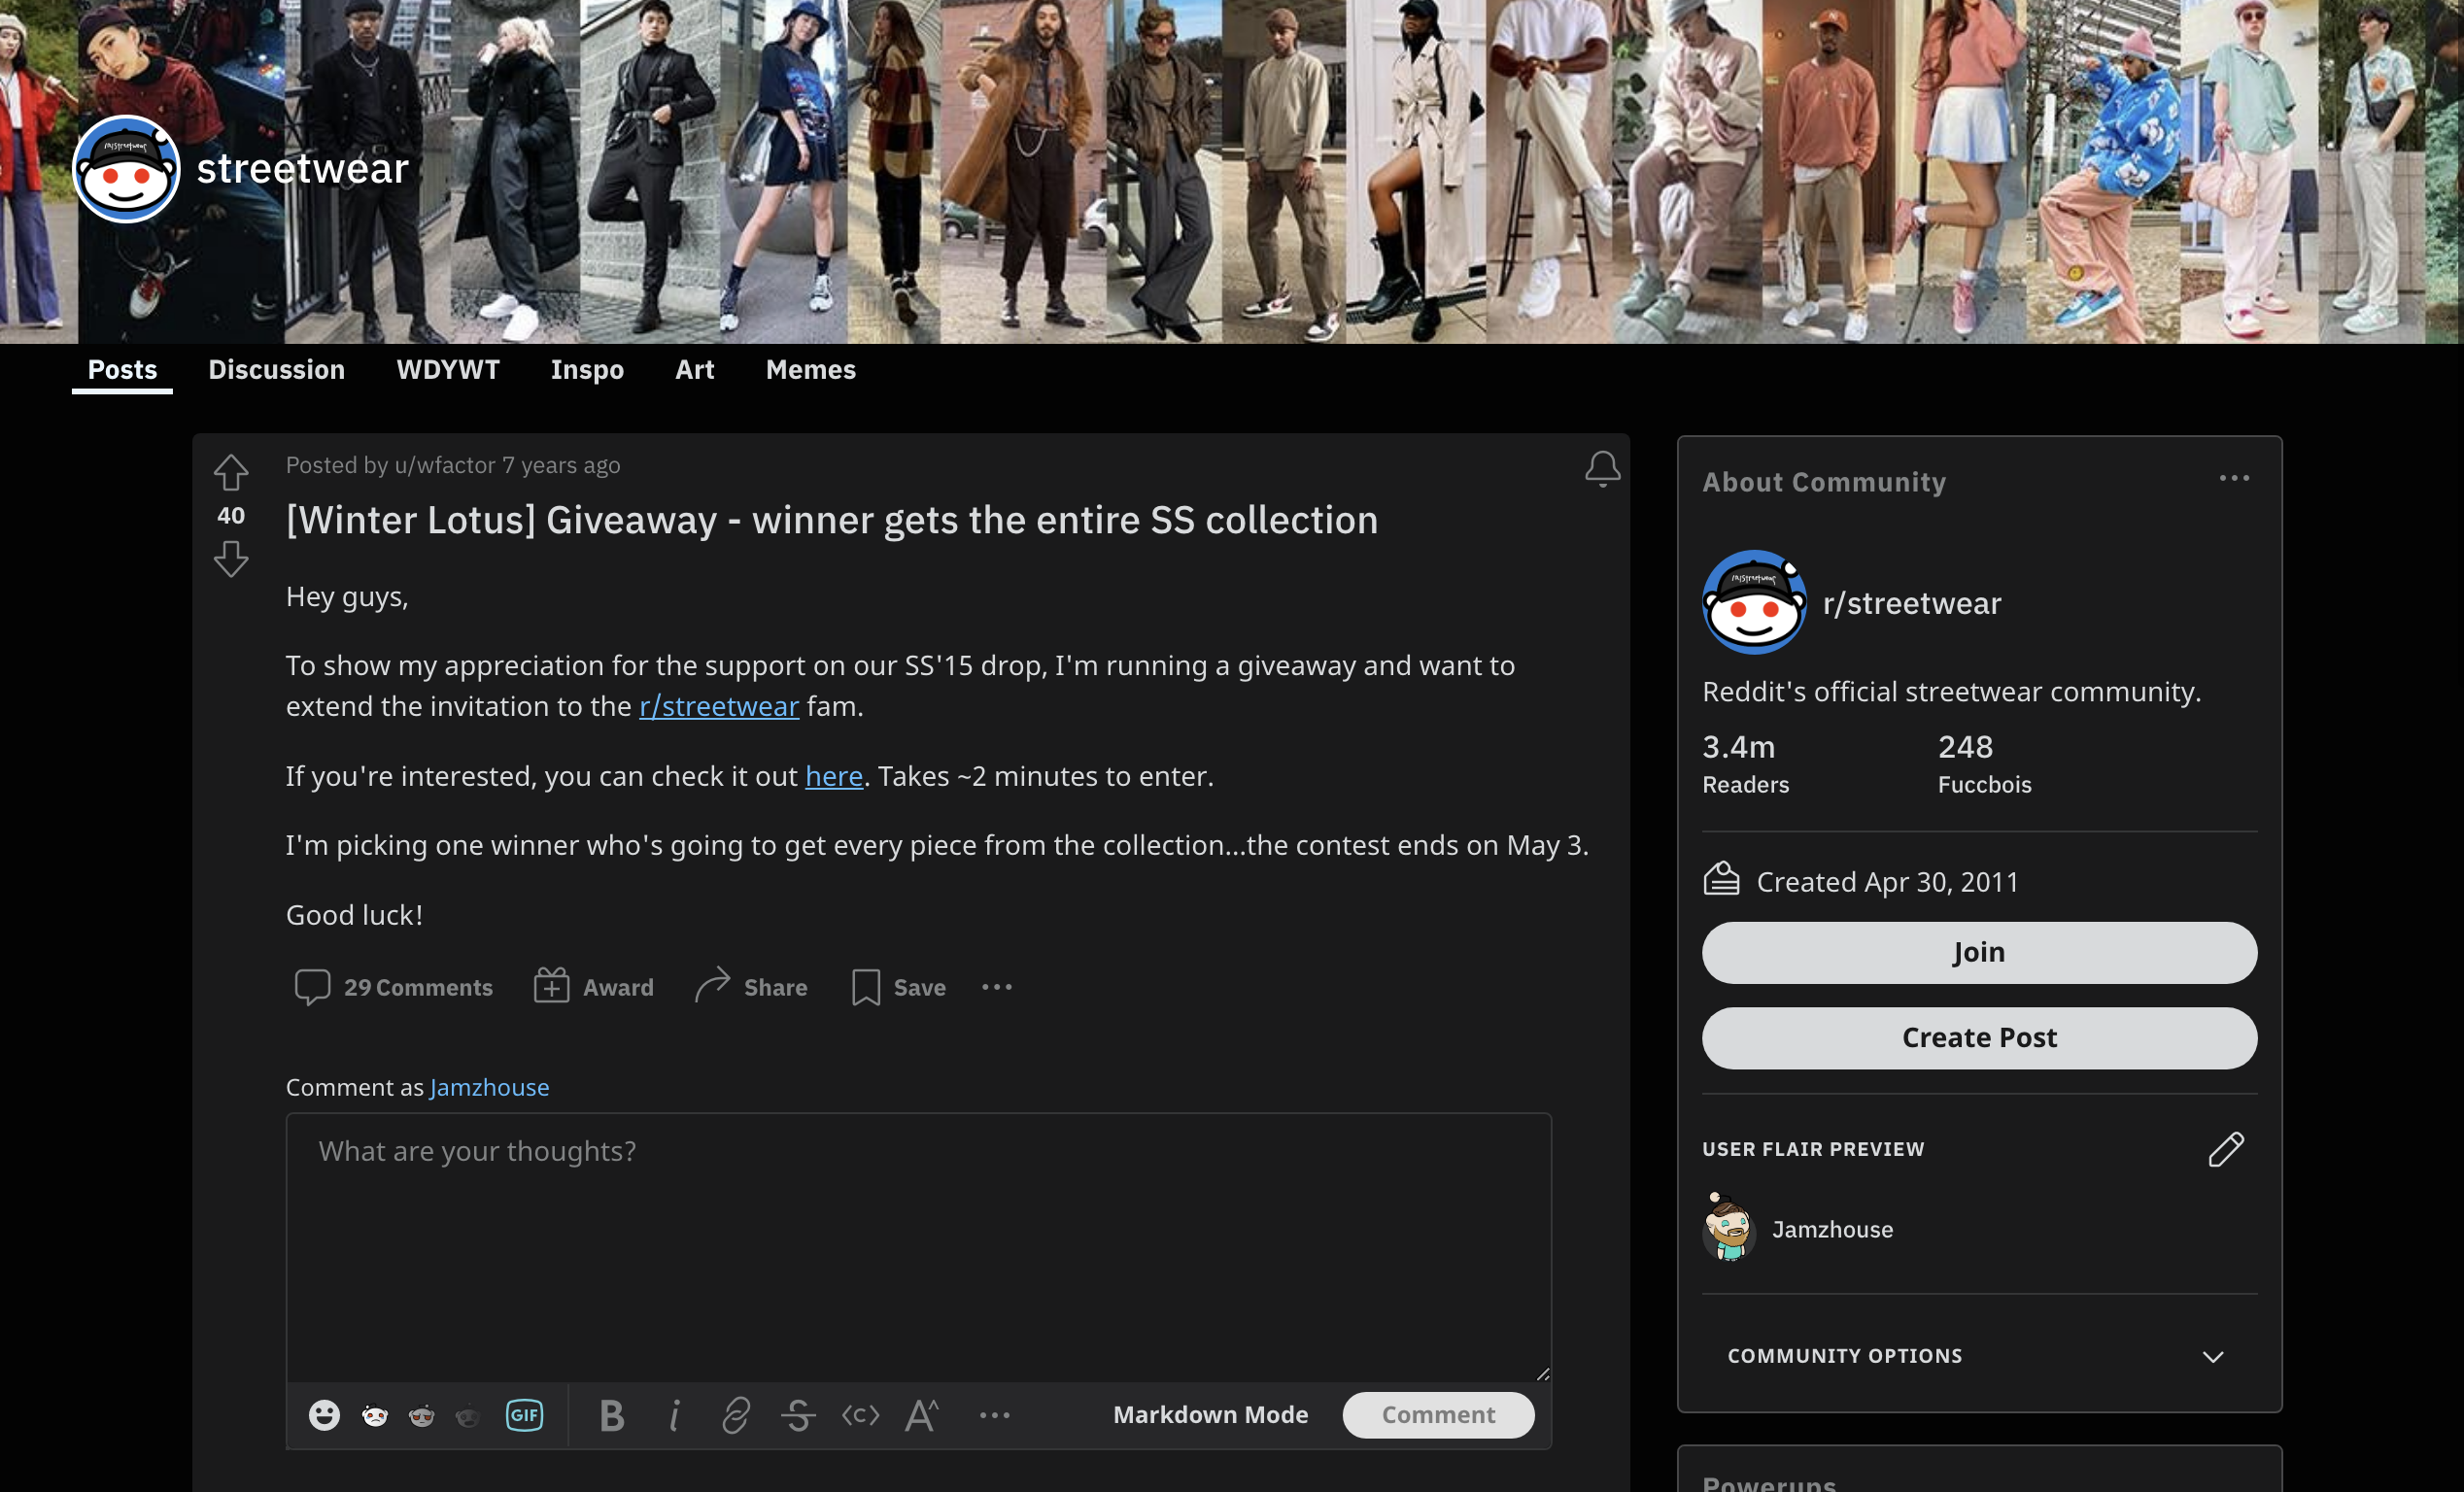Viewport: 2464px width, 1492px height.
Task: Click the 'What are your thoughts?' comment box
Action: coord(918,1248)
